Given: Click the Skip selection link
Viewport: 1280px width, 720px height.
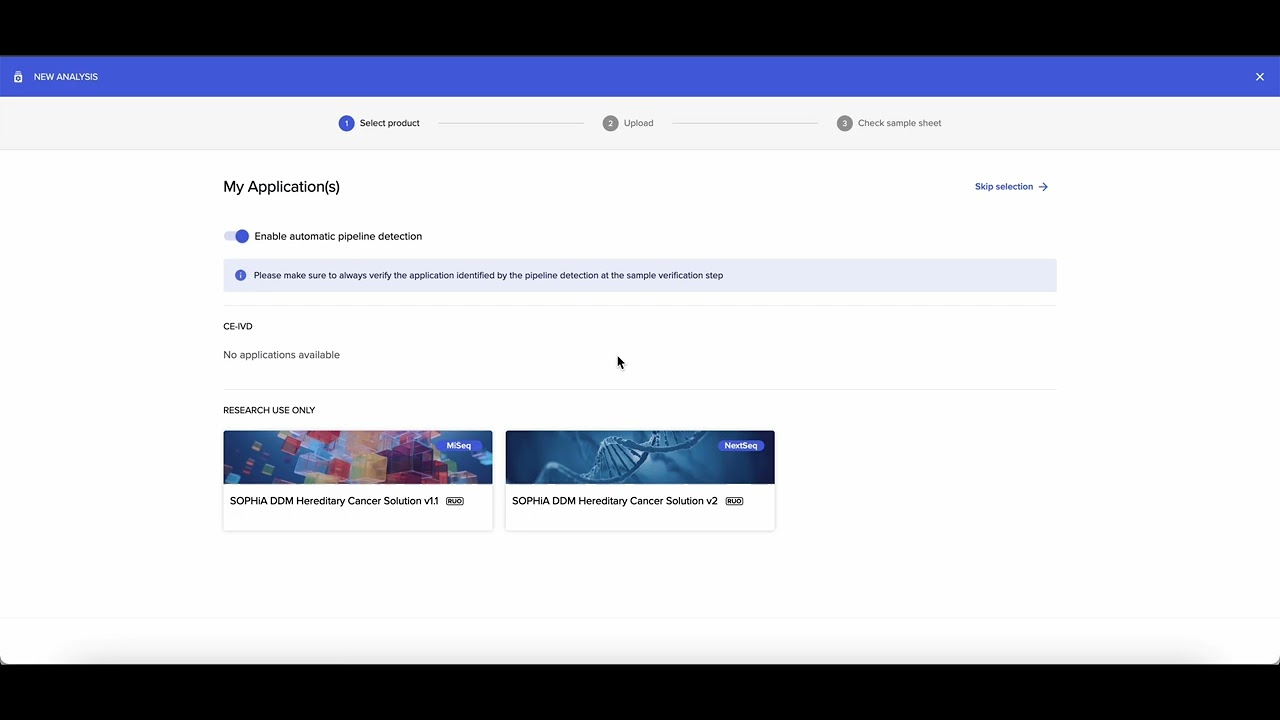Looking at the screenshot, I should point(1003,187).
